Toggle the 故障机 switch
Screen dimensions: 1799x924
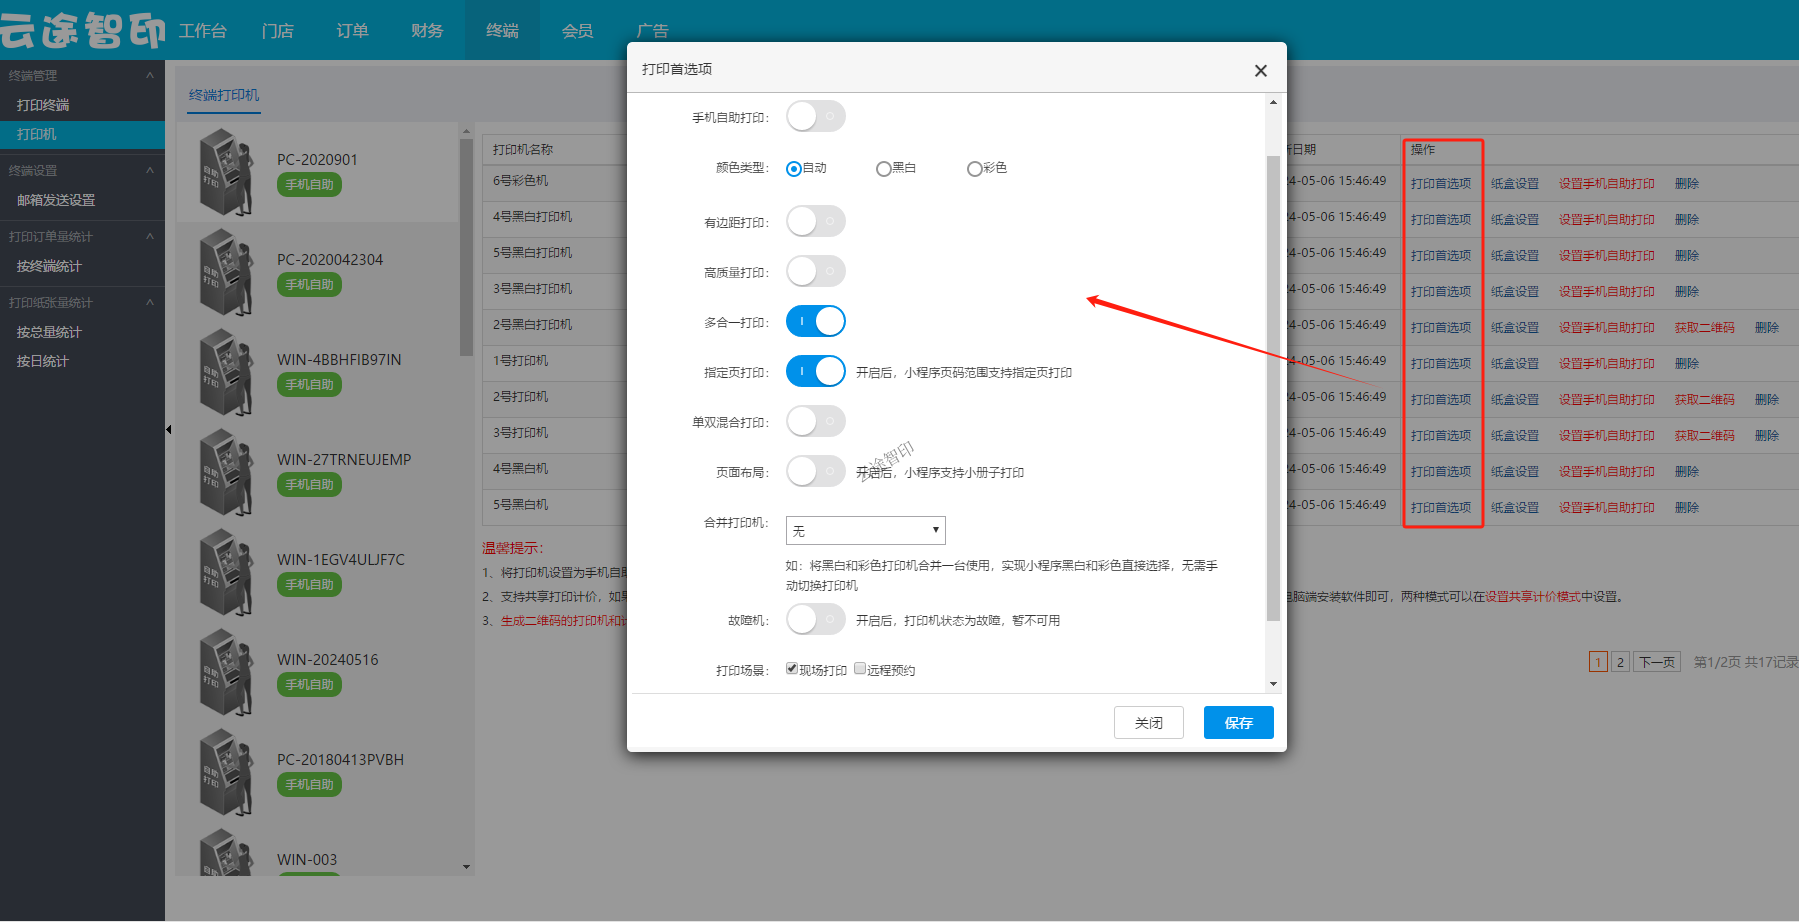pyautogui.click(x=816, y=620)
